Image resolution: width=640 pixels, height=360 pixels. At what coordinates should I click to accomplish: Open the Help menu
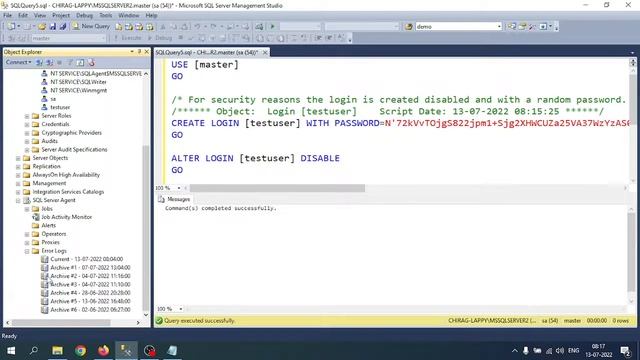click(151, 16)
